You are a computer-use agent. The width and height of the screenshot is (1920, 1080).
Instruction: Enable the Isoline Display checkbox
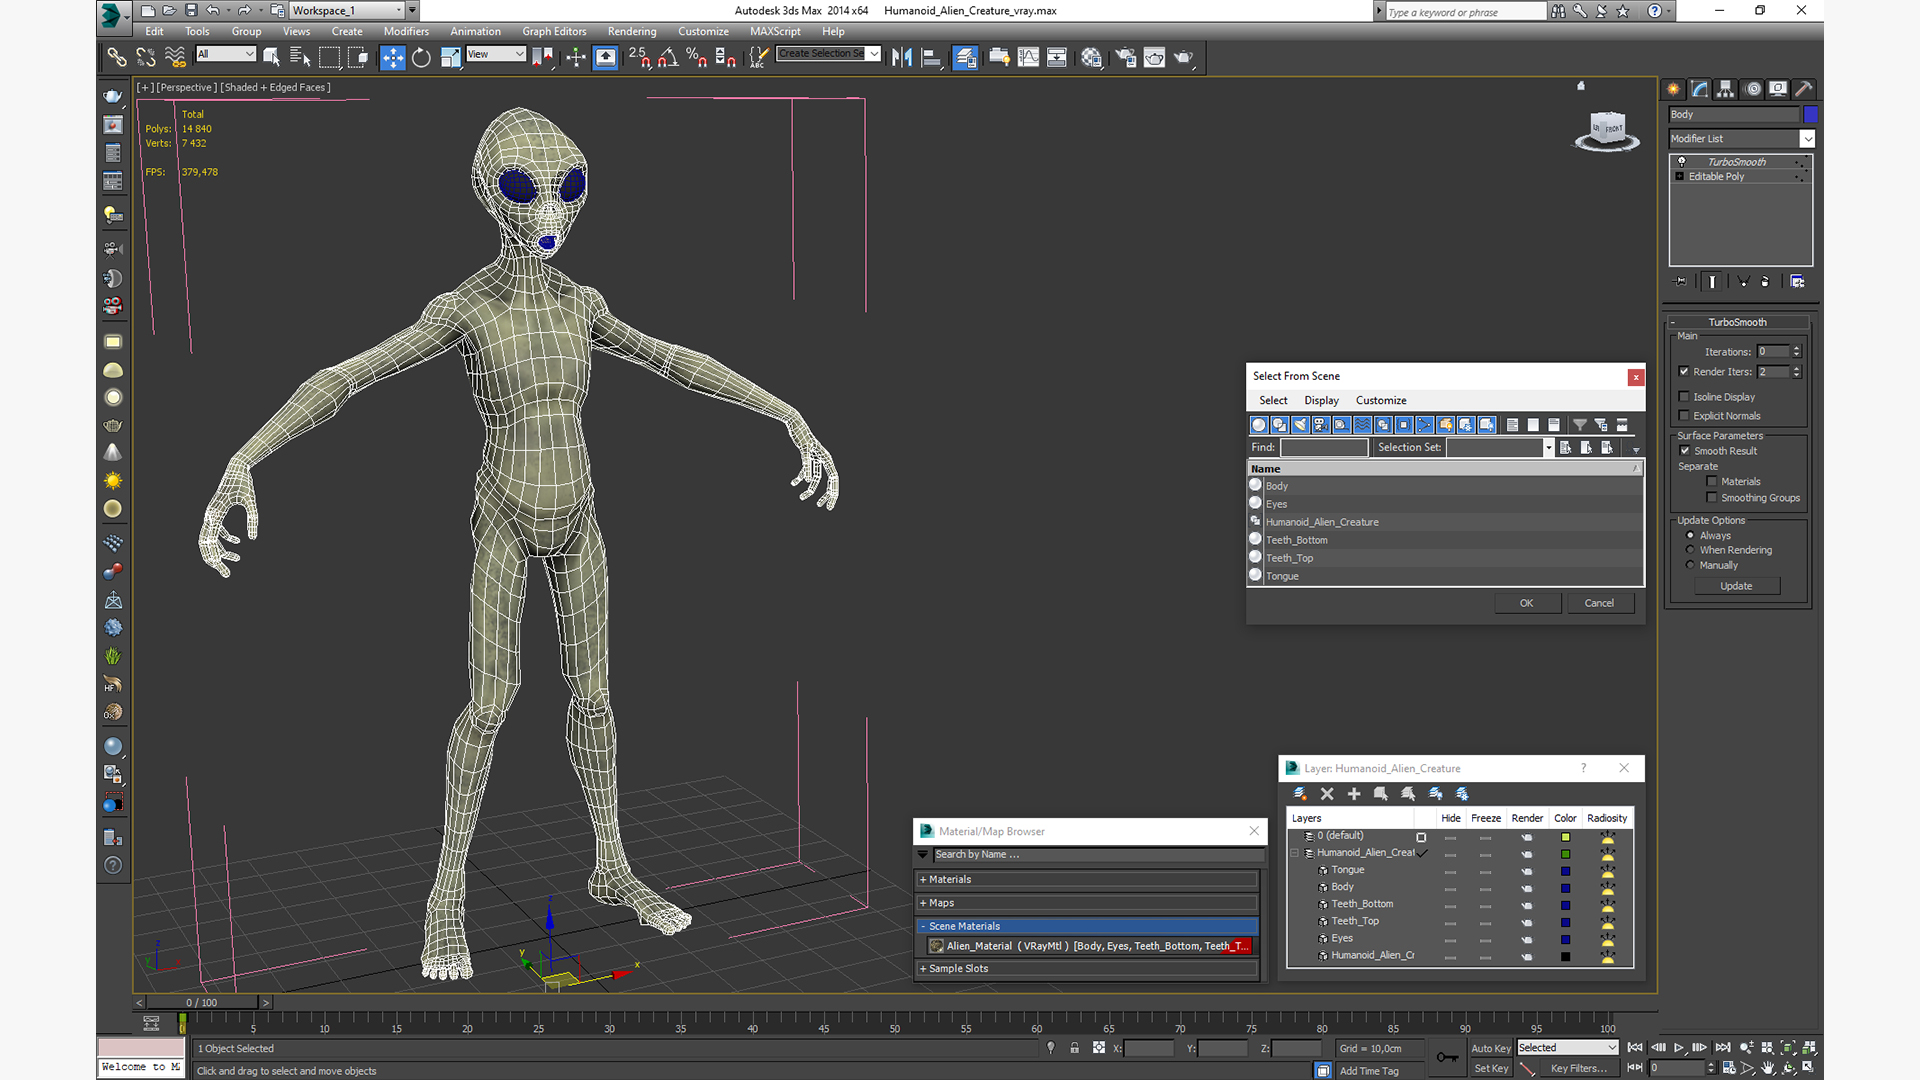[1684, 397]
